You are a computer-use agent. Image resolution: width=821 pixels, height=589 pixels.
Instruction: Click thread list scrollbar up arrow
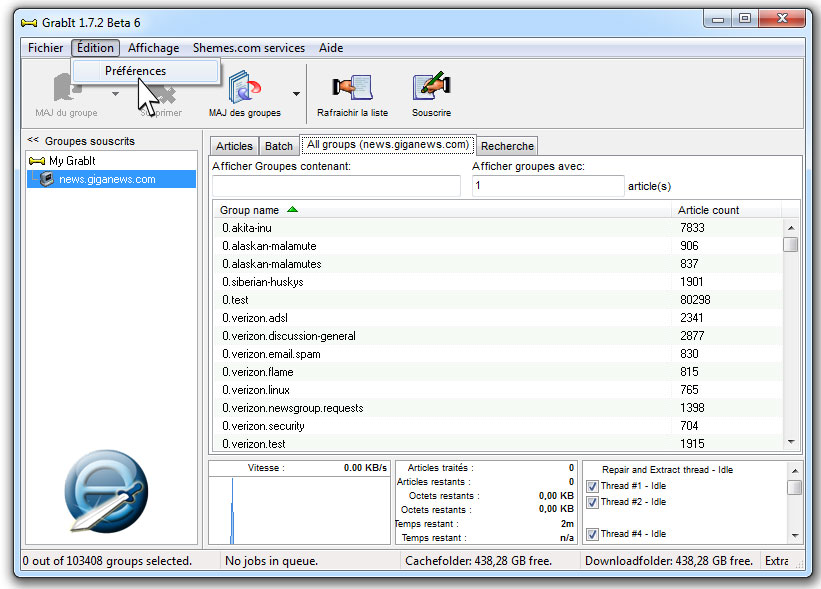pos(795,471)
